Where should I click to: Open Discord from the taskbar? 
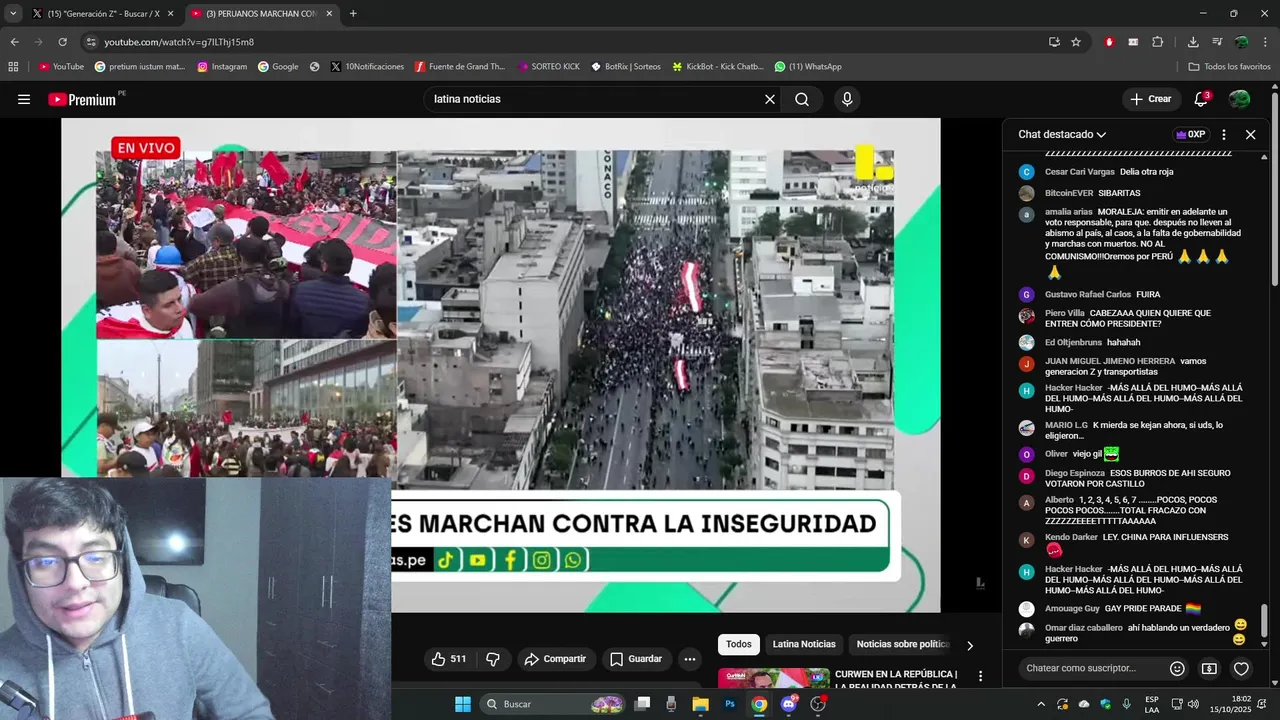pyautogui.click(x=789, y=704)
